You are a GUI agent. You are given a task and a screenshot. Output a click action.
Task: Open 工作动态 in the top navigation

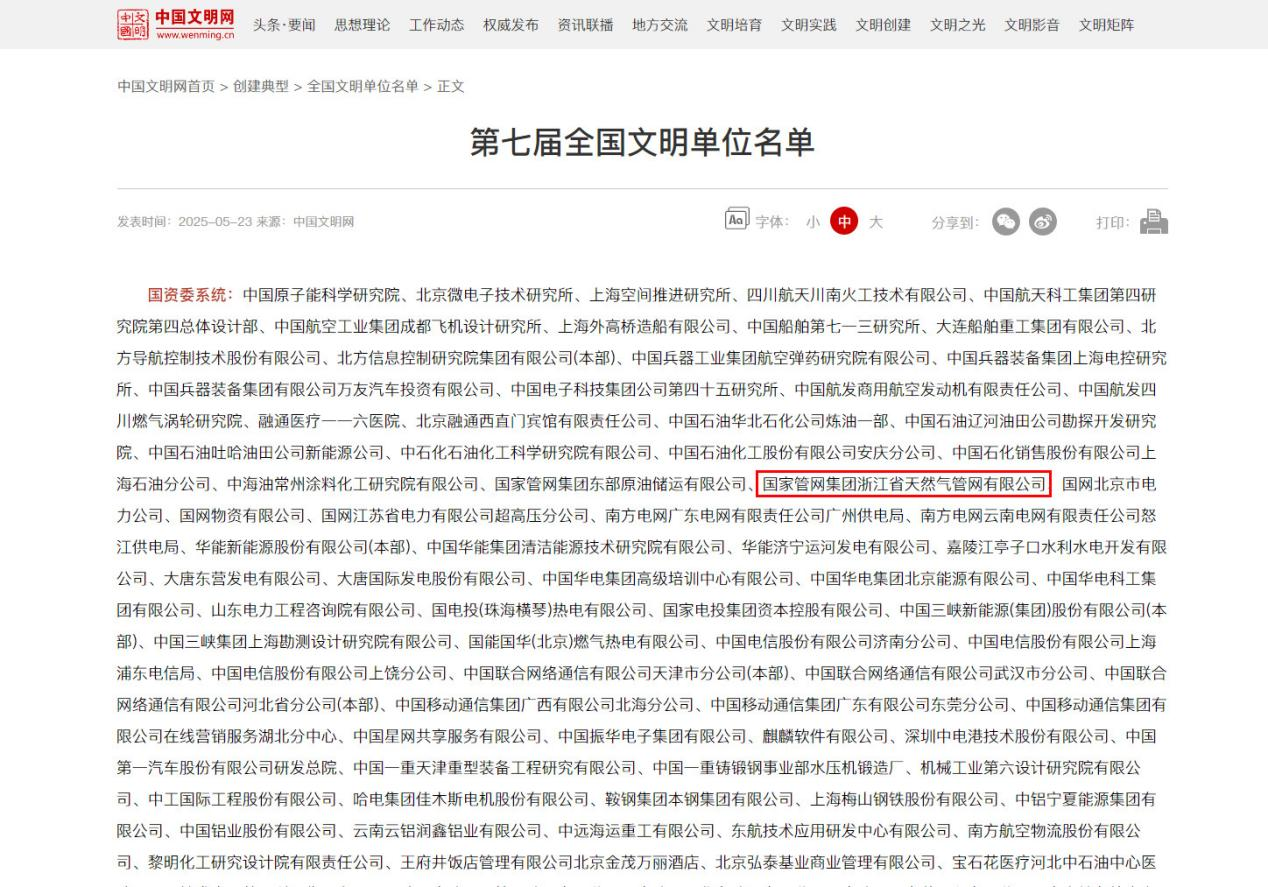437,25
